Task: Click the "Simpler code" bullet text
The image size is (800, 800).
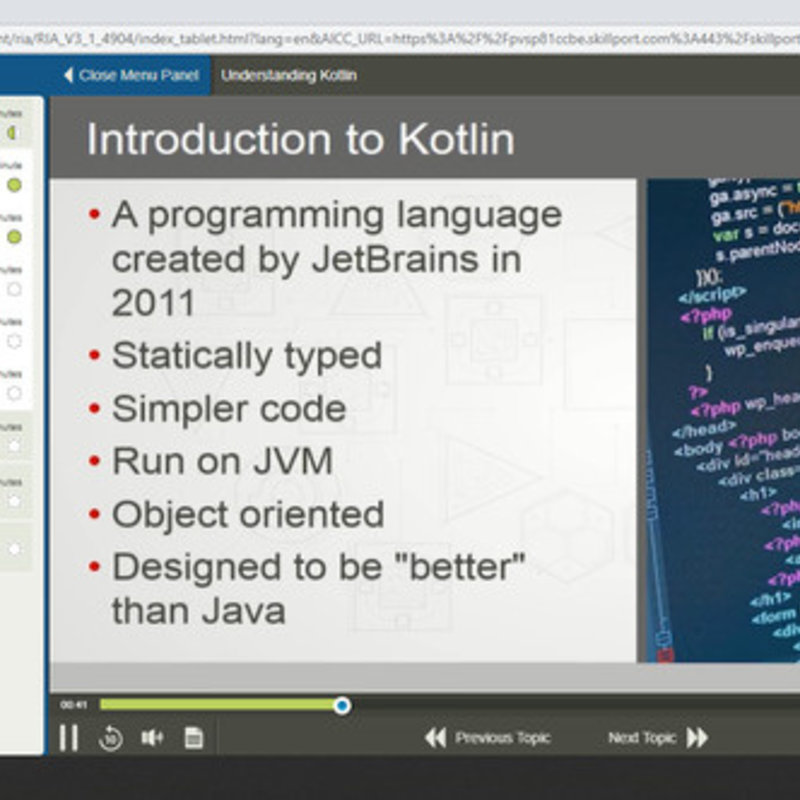Action: (x=229, y=409)
